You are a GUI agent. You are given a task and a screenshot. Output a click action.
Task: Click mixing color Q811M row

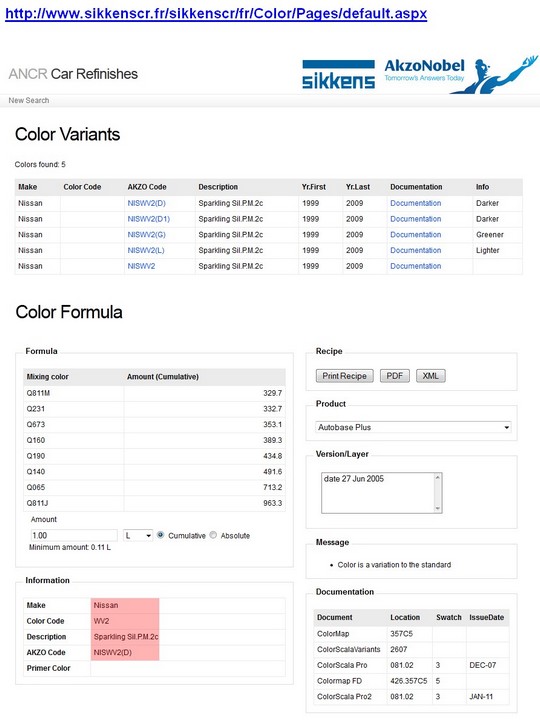coord(154,393)
